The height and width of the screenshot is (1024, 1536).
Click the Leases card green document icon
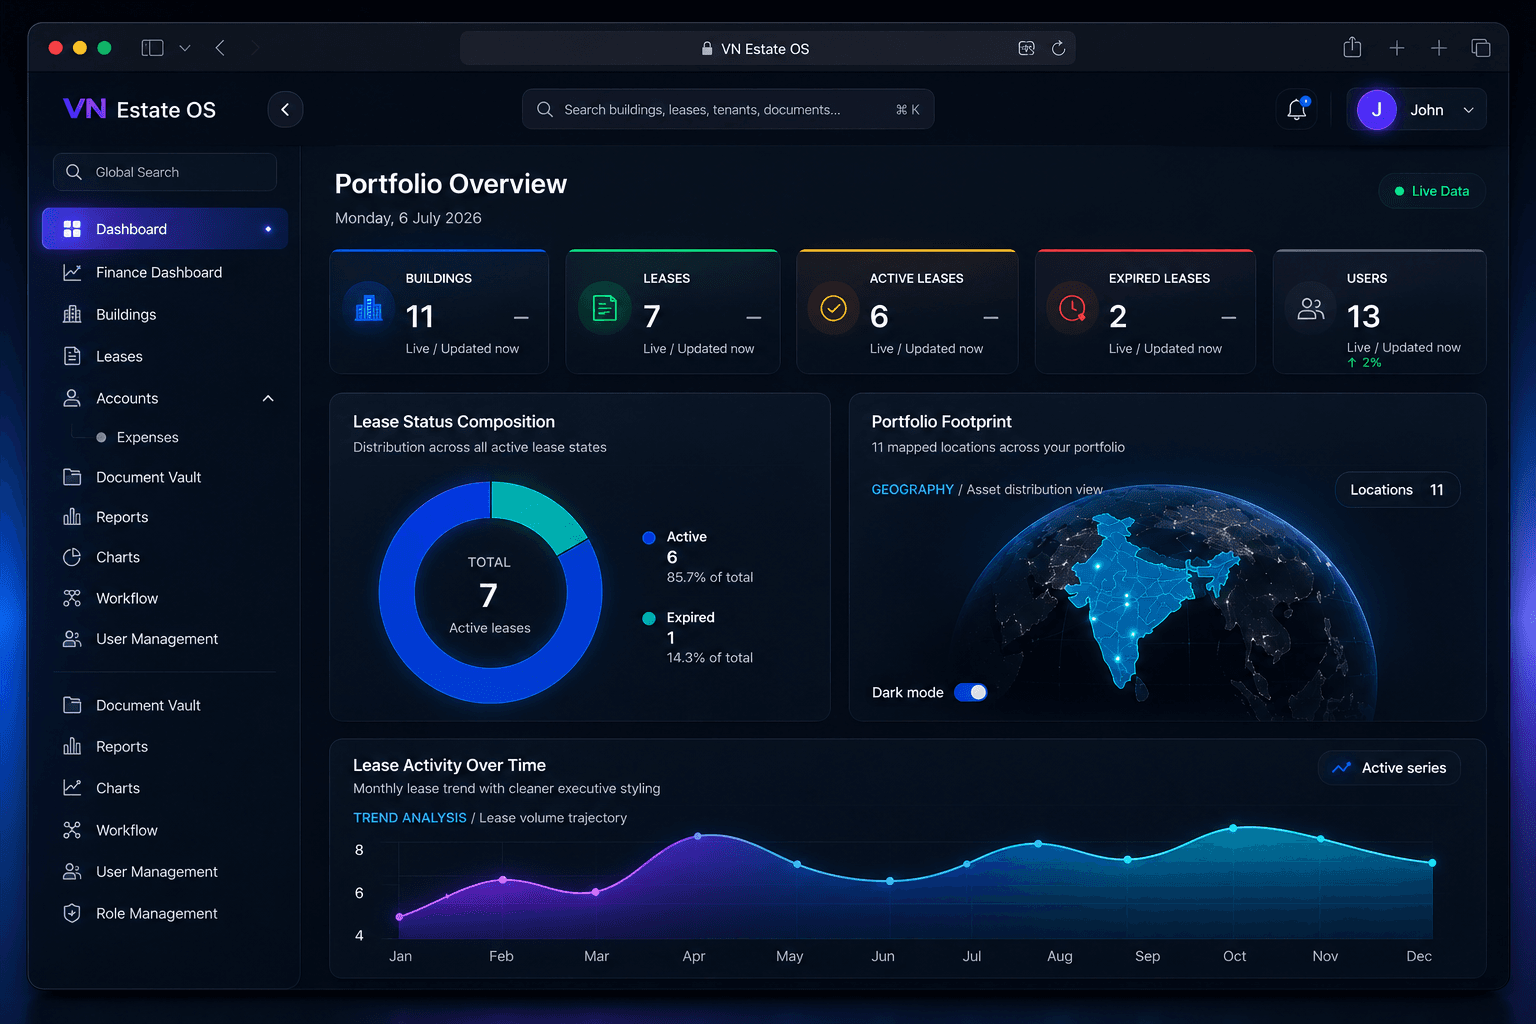605,308
